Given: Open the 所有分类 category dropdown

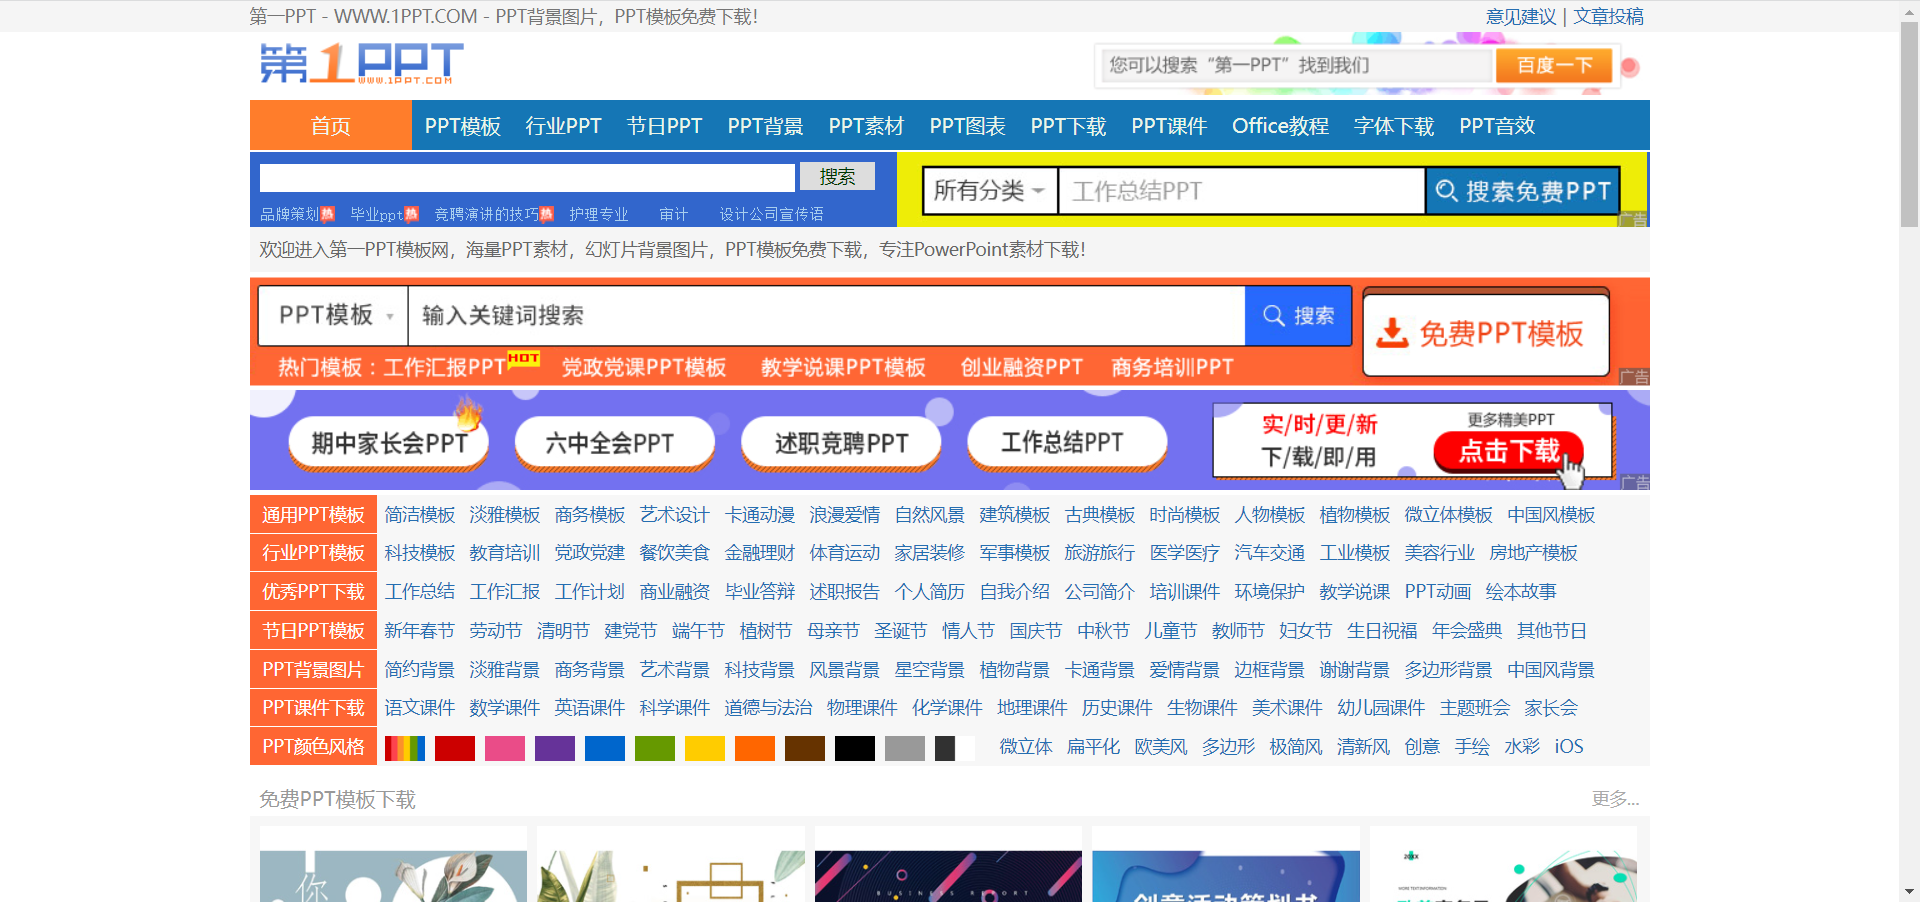Looking at the screenshot, I should [x=989, y=191].
